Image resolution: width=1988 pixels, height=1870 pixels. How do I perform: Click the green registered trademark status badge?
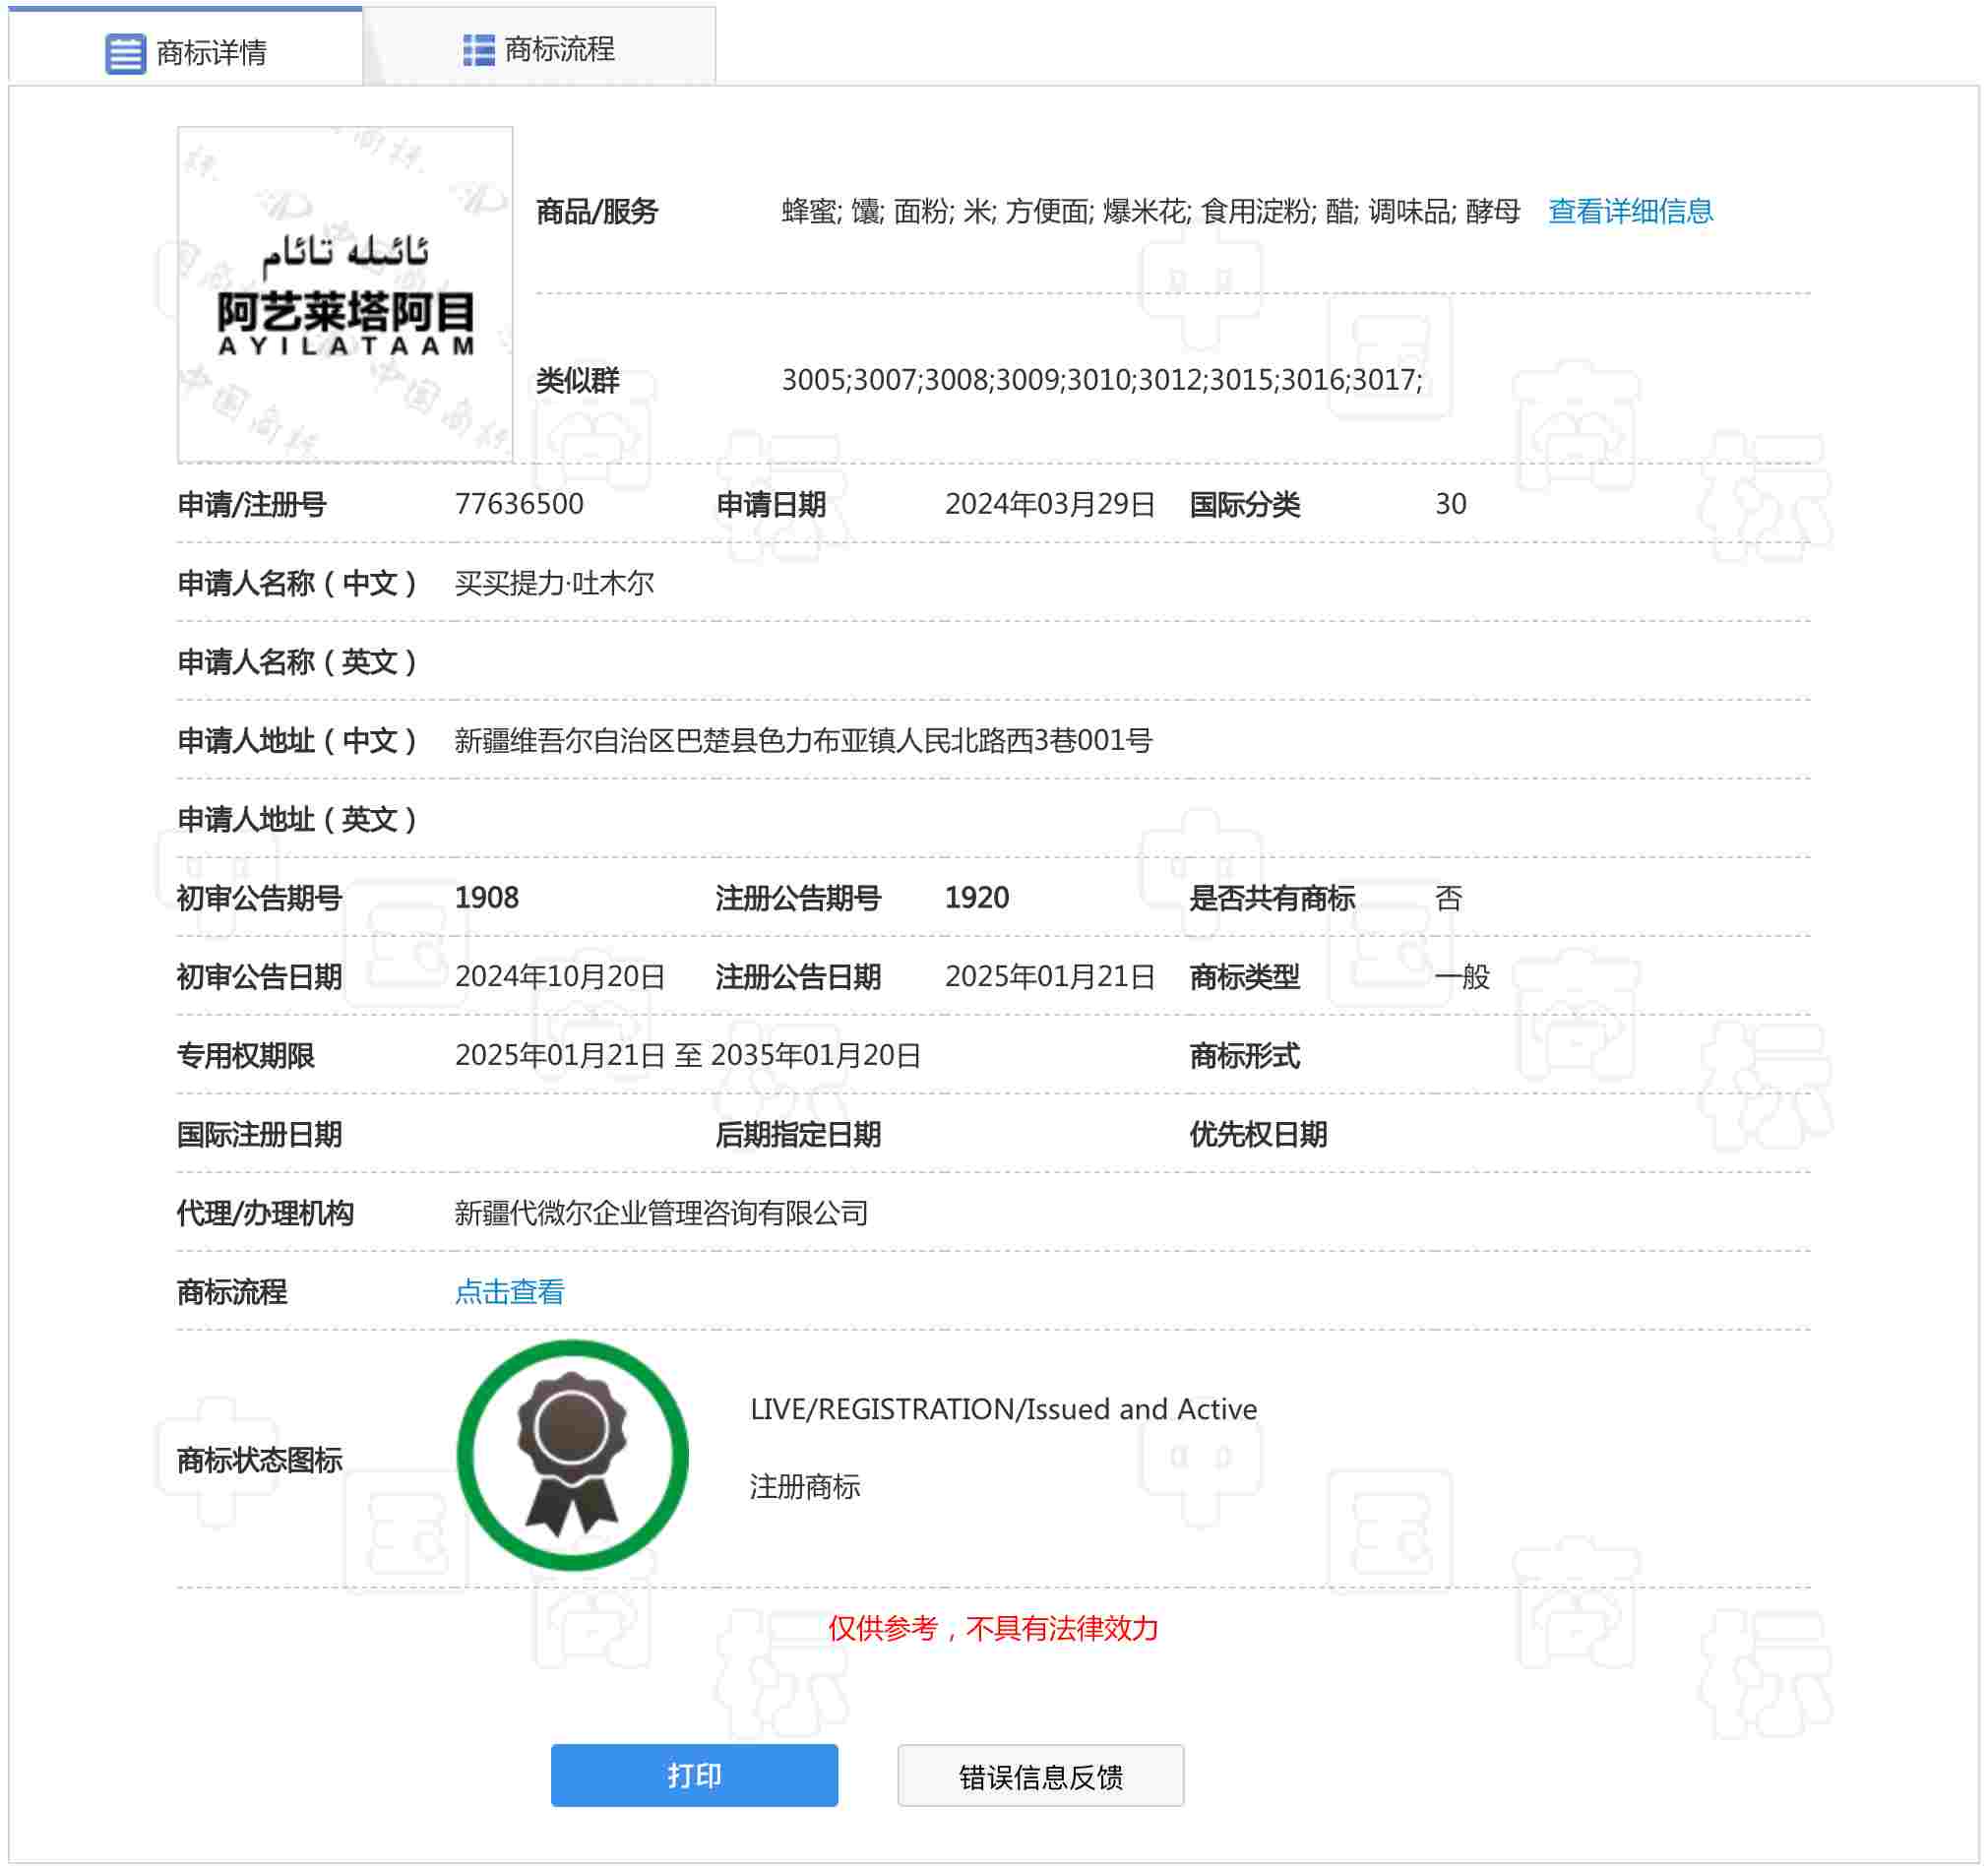[x=572, y=1455]
